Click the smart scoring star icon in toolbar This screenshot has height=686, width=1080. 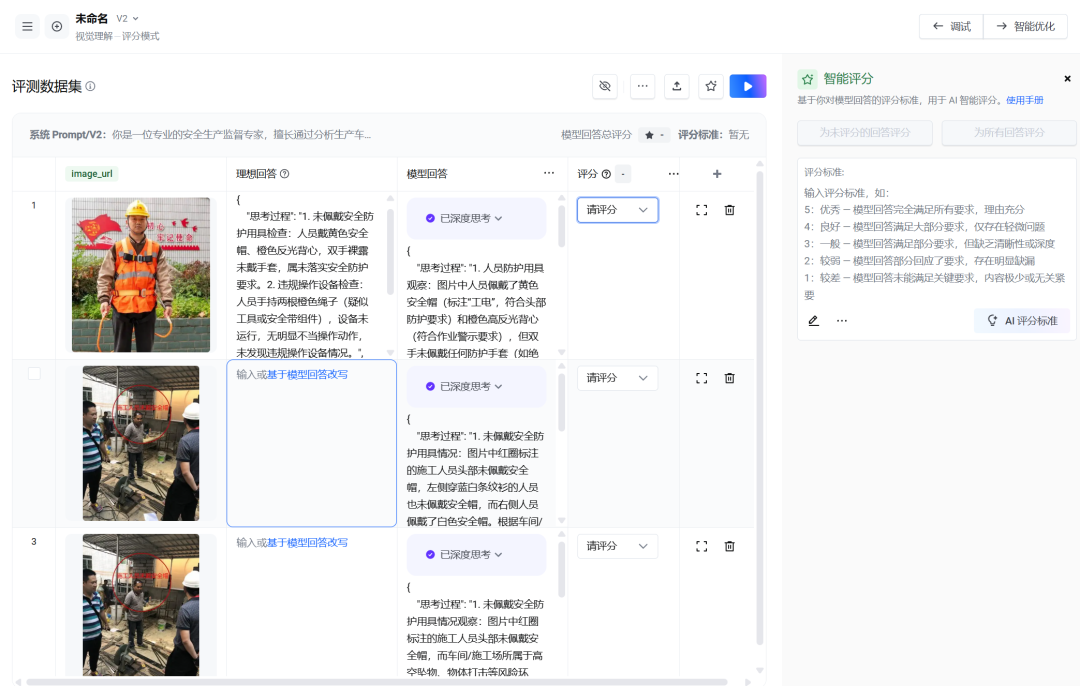(711, 87)
